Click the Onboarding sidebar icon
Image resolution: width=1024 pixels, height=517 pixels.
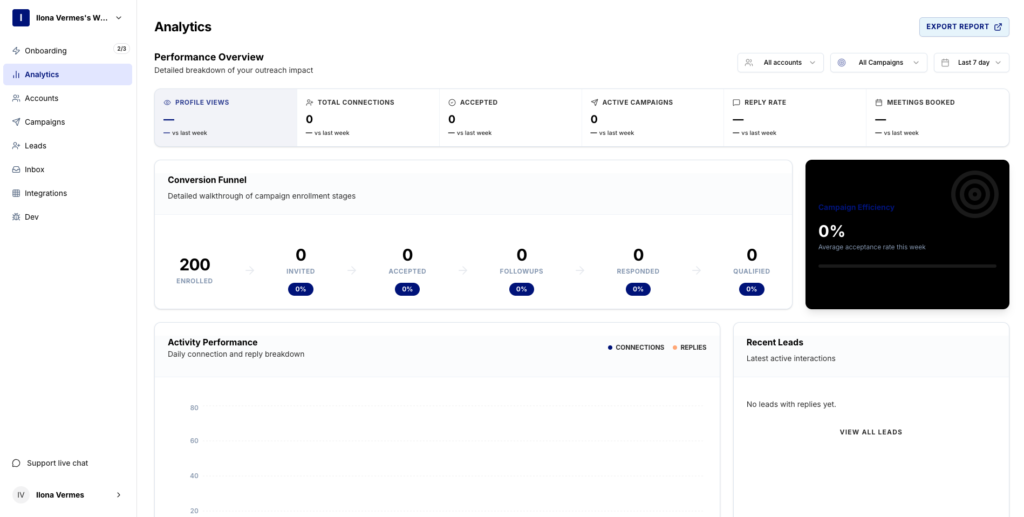click(16, 50)
